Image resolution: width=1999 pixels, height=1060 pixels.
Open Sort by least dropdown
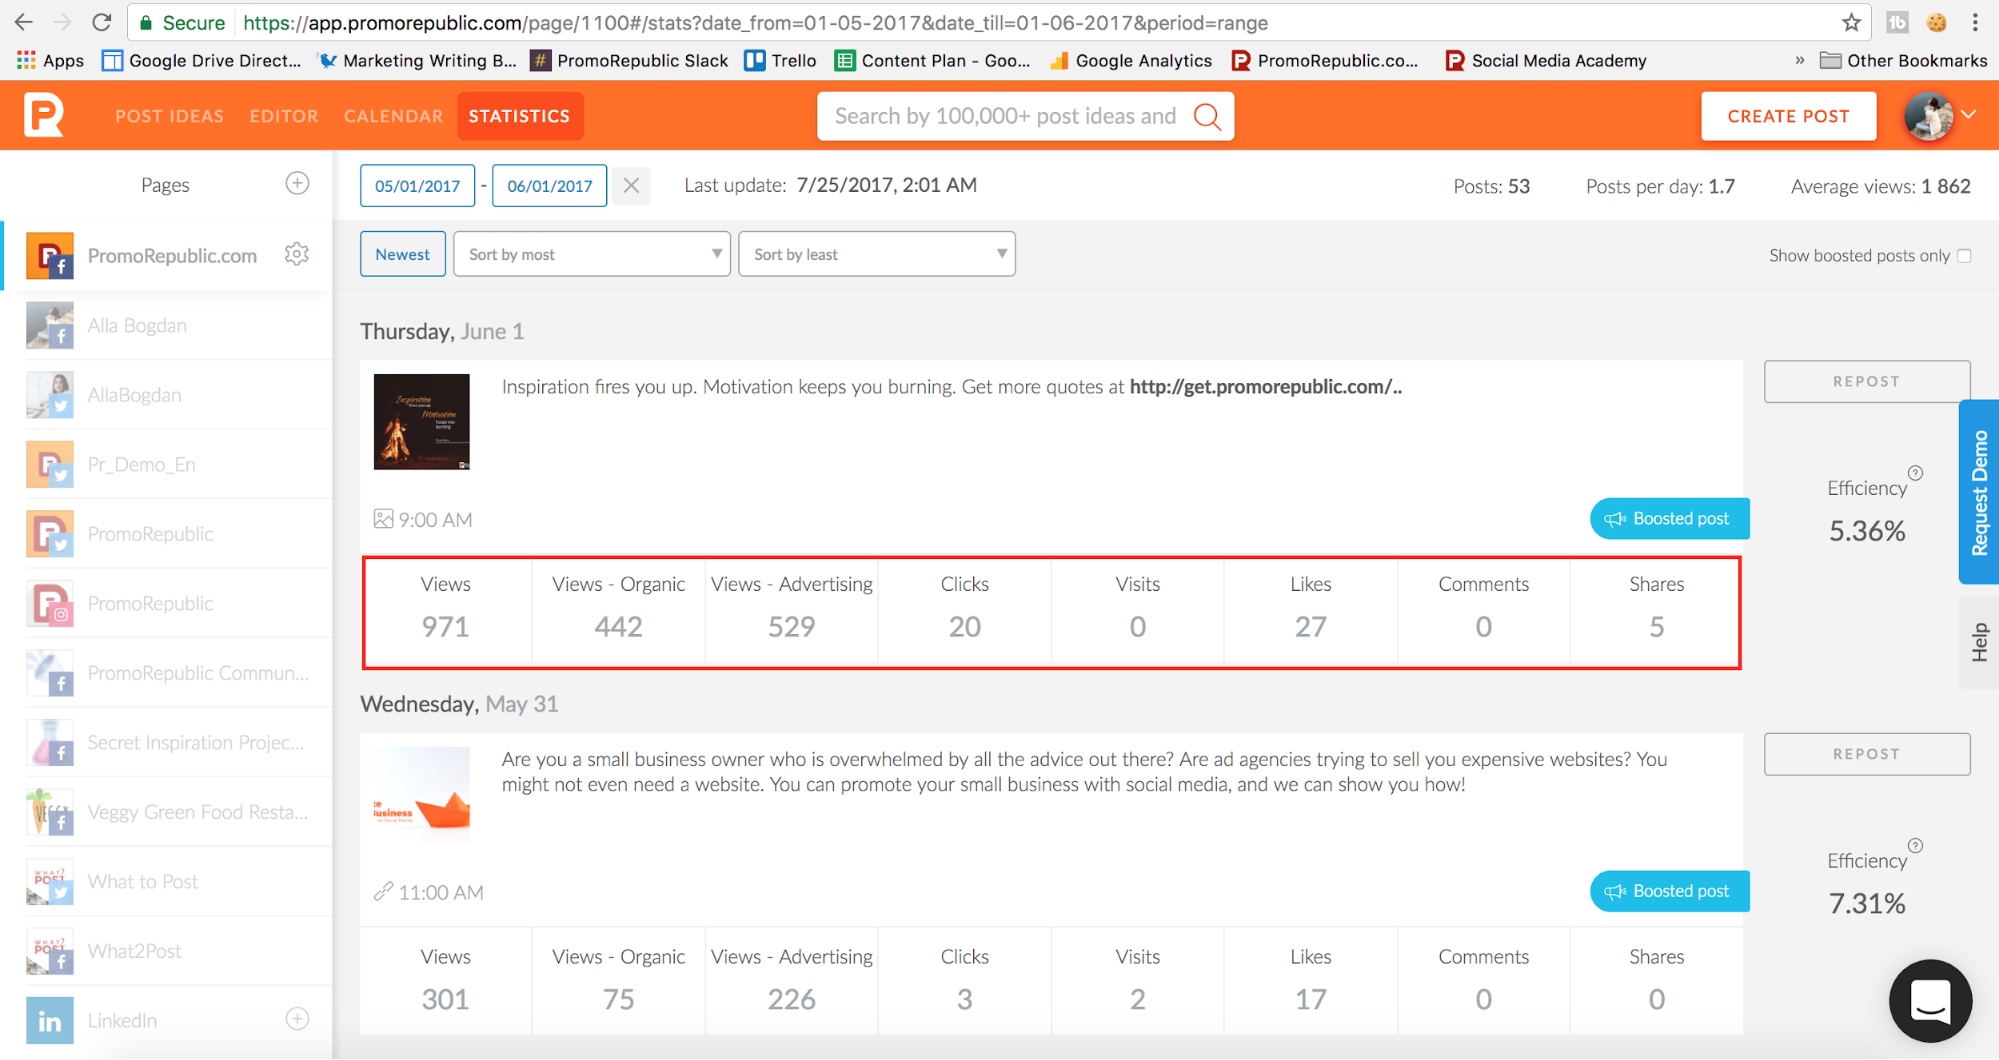click(877, 254)
